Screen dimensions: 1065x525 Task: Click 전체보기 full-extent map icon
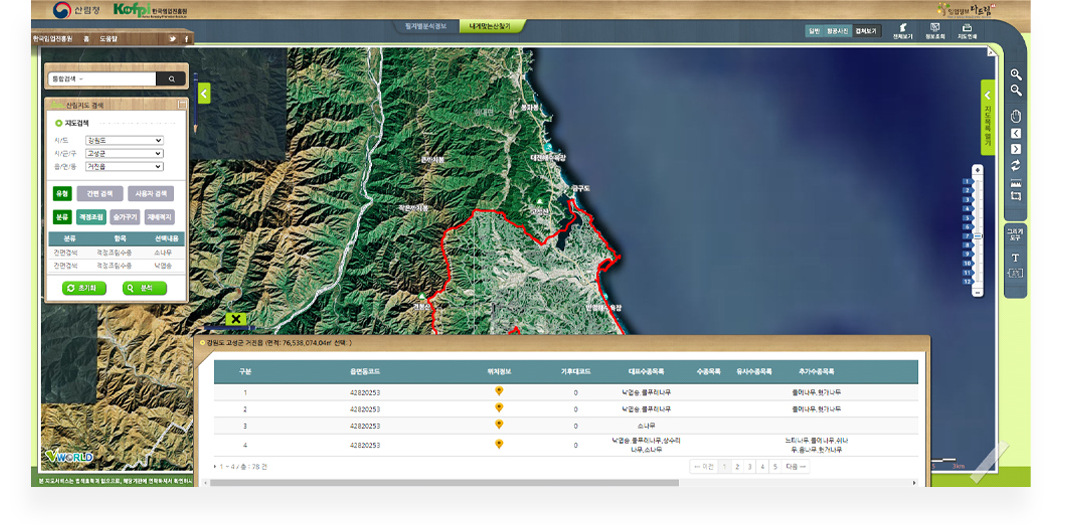coord(903,31)
